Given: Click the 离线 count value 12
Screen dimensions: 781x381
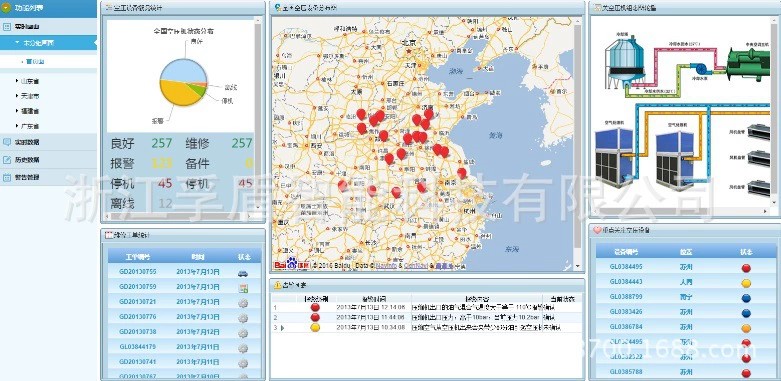Looking at the screenshot, I should pos(165,203).
